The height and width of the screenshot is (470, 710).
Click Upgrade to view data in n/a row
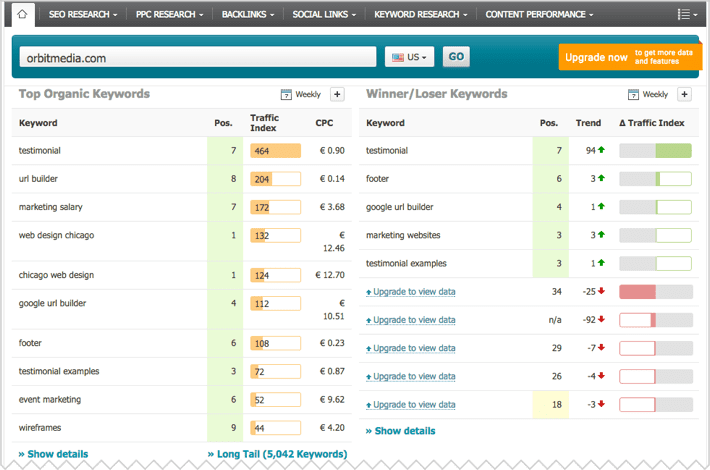[411, 320]
